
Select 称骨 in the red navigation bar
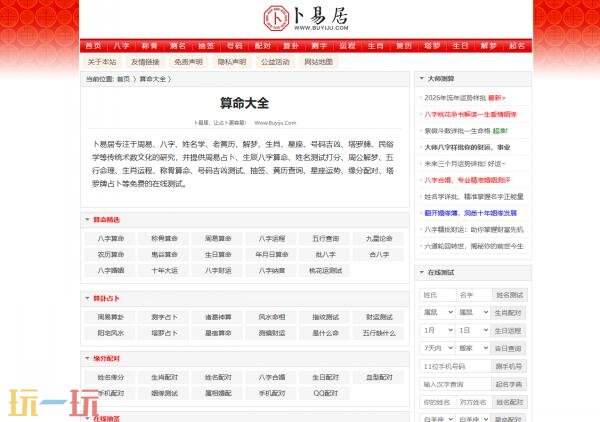[x=150, y=46]
